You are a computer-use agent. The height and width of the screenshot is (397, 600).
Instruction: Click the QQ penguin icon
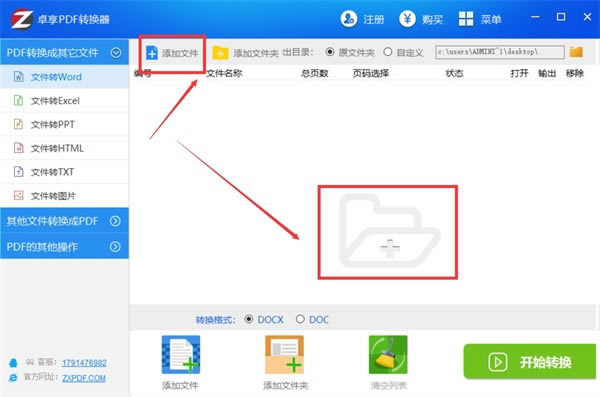coord(13,363)
